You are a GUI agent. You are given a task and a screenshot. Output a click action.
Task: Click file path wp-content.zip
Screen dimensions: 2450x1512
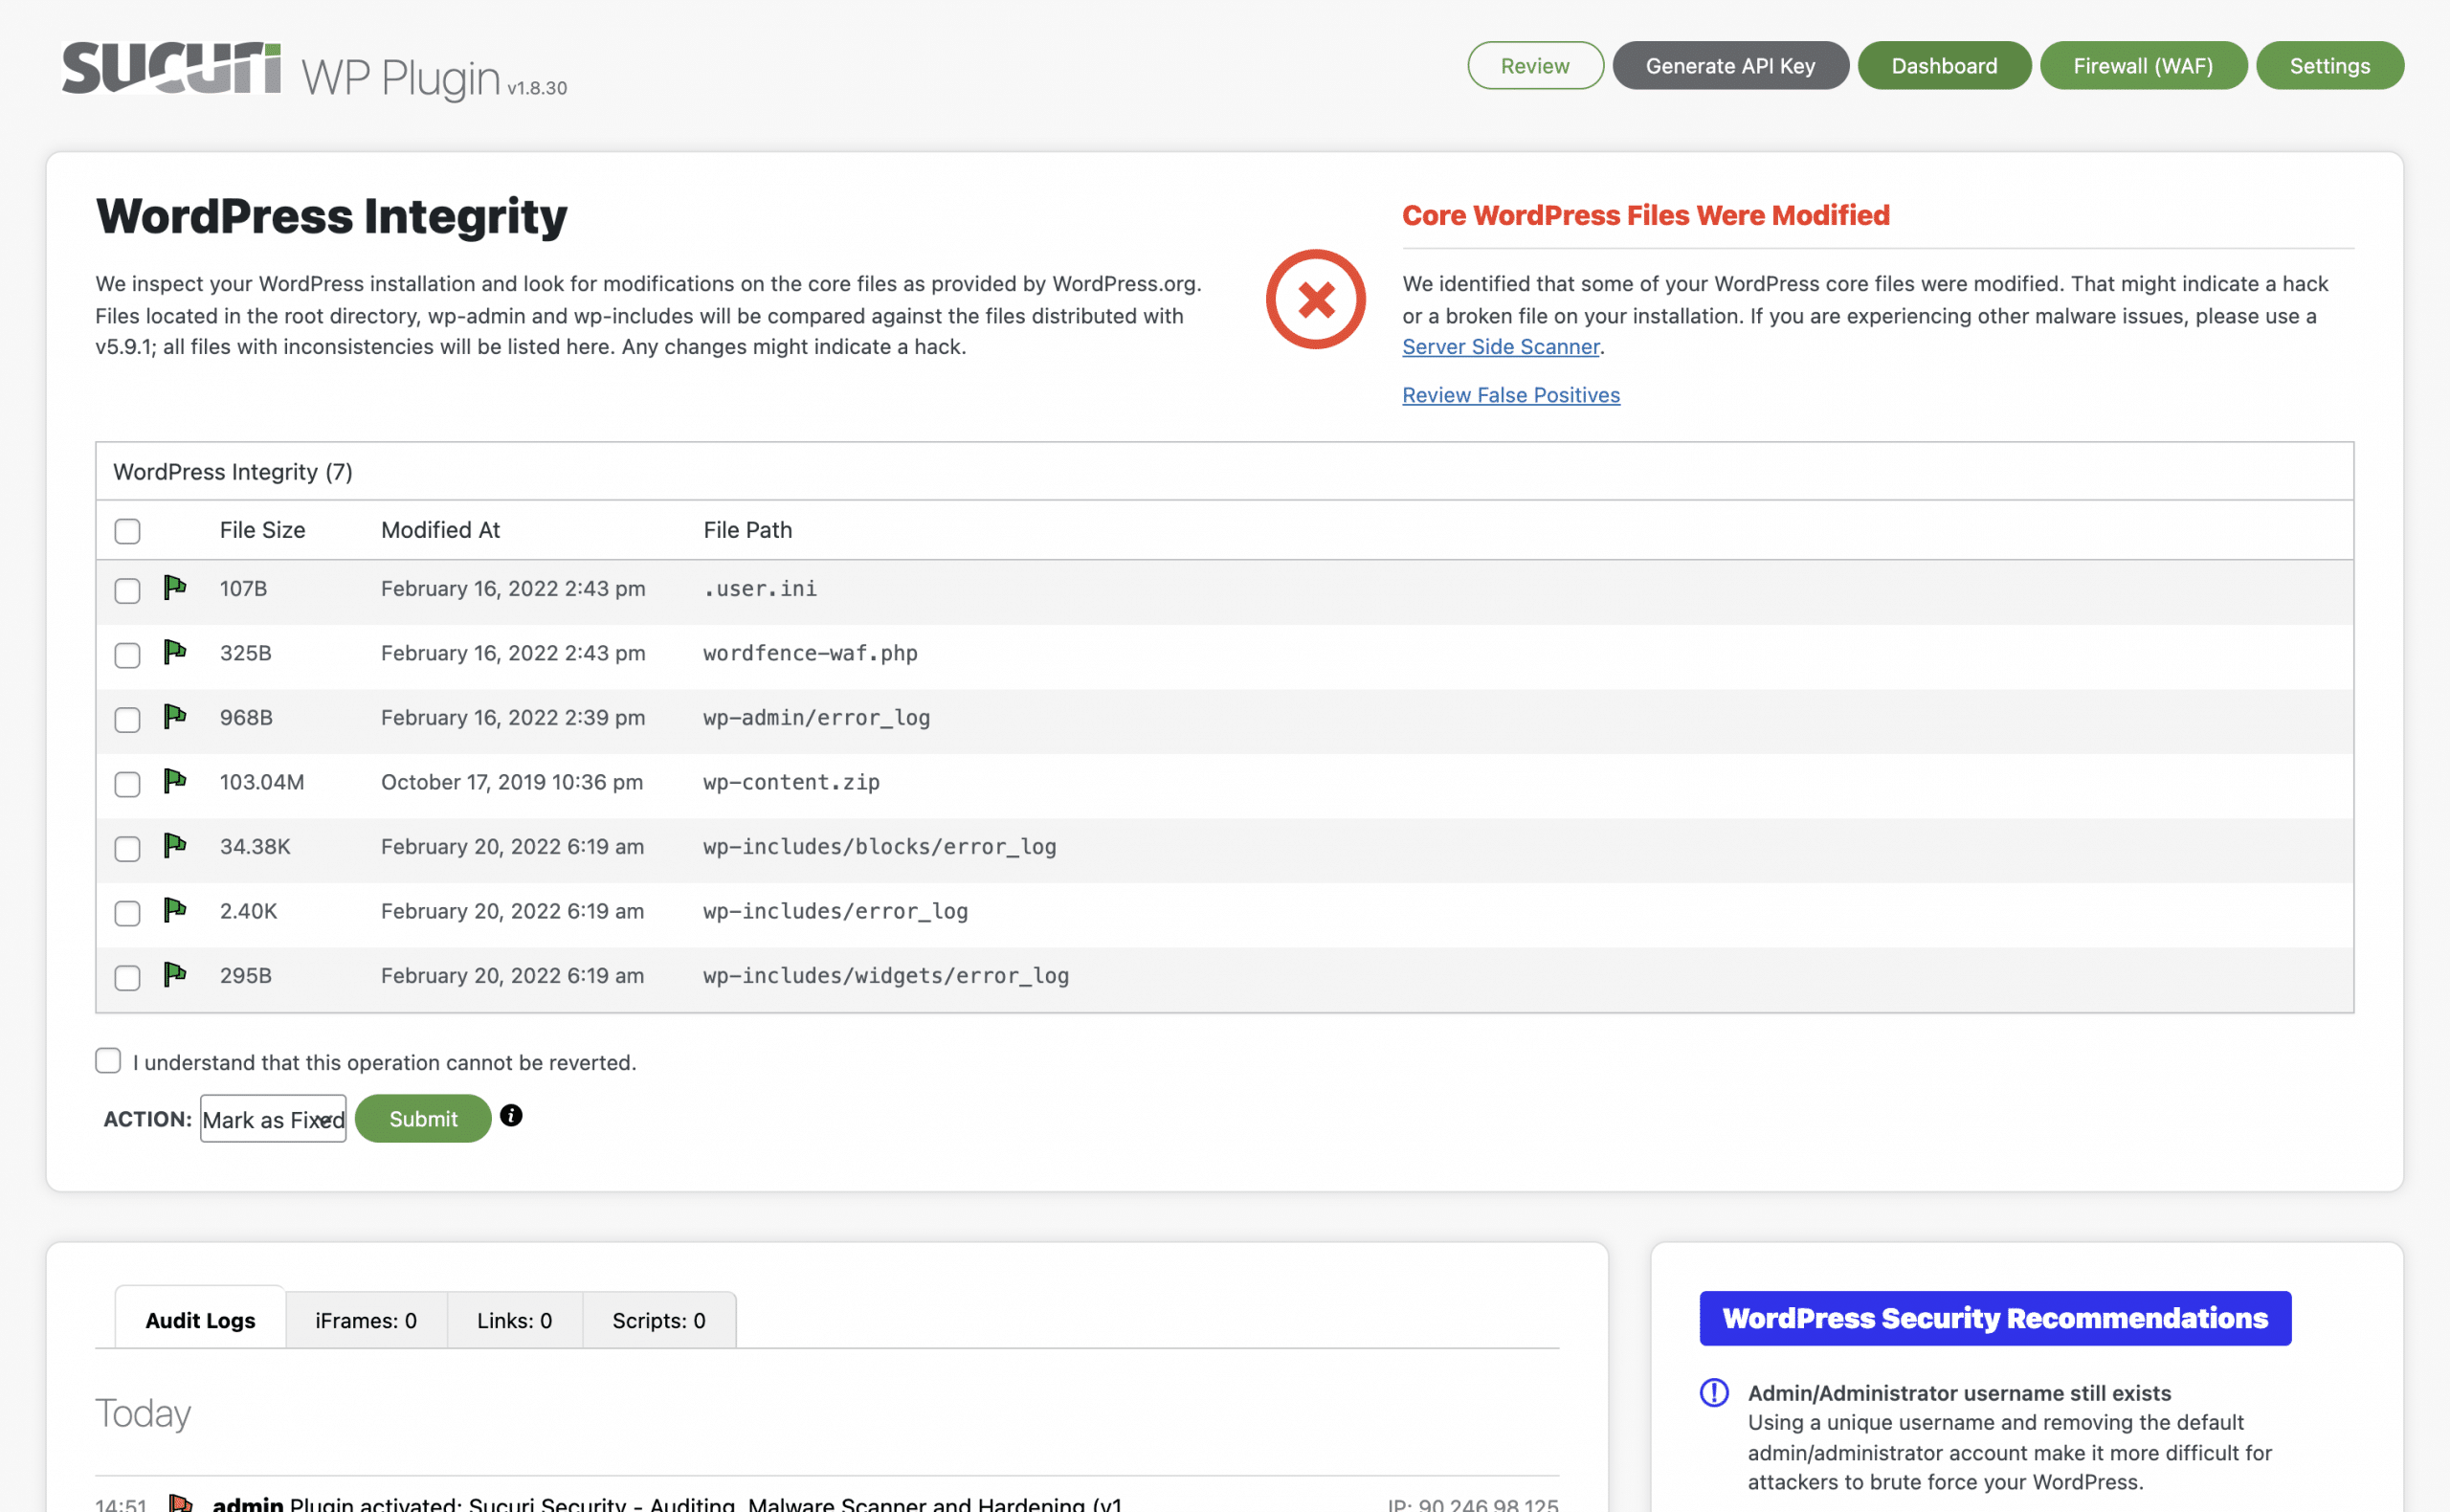tap(791, 782)
